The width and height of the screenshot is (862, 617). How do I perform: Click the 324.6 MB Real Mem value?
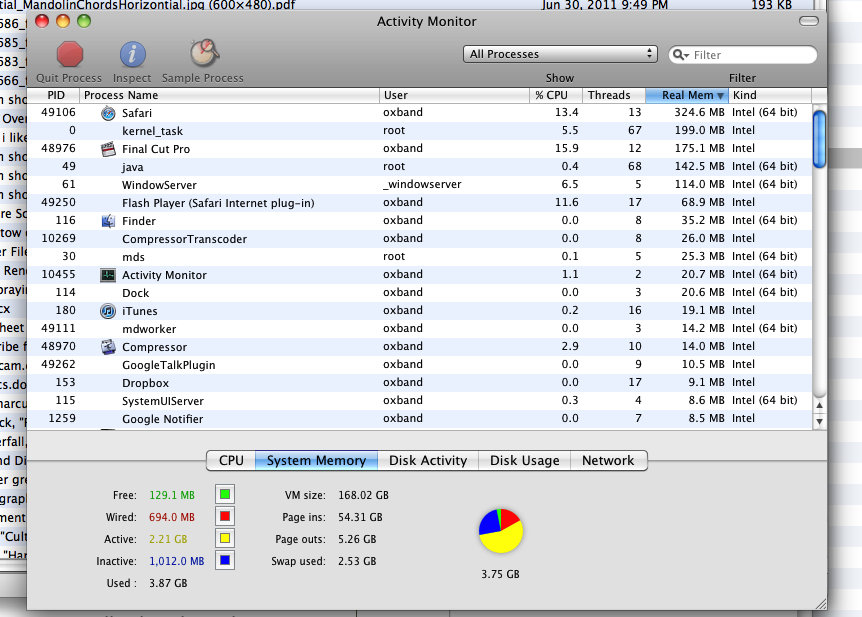tap(699, 112)
